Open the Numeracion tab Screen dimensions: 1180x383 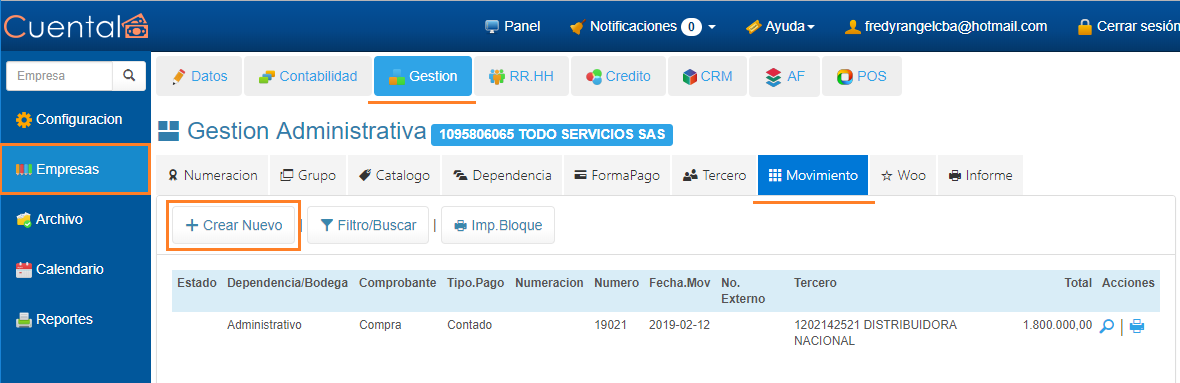(x=212, y=175)
